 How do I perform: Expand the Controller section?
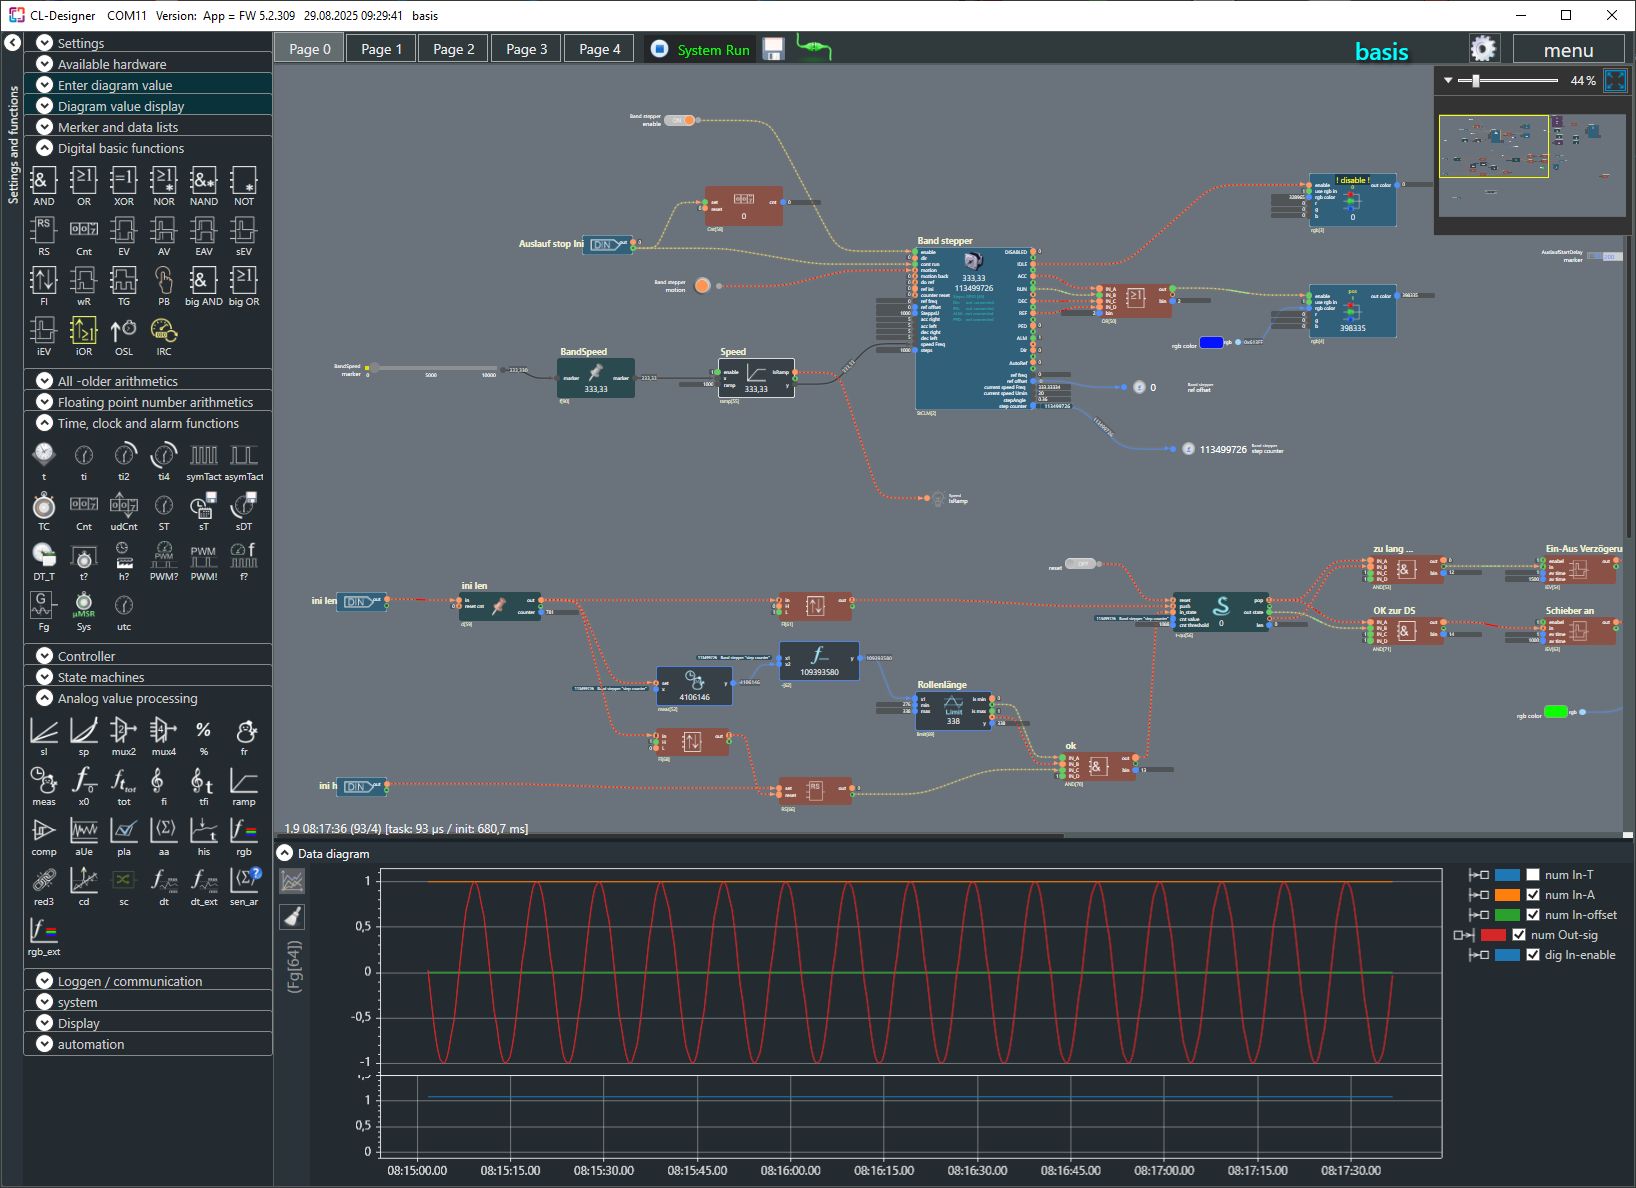click(x=44, y=656)
